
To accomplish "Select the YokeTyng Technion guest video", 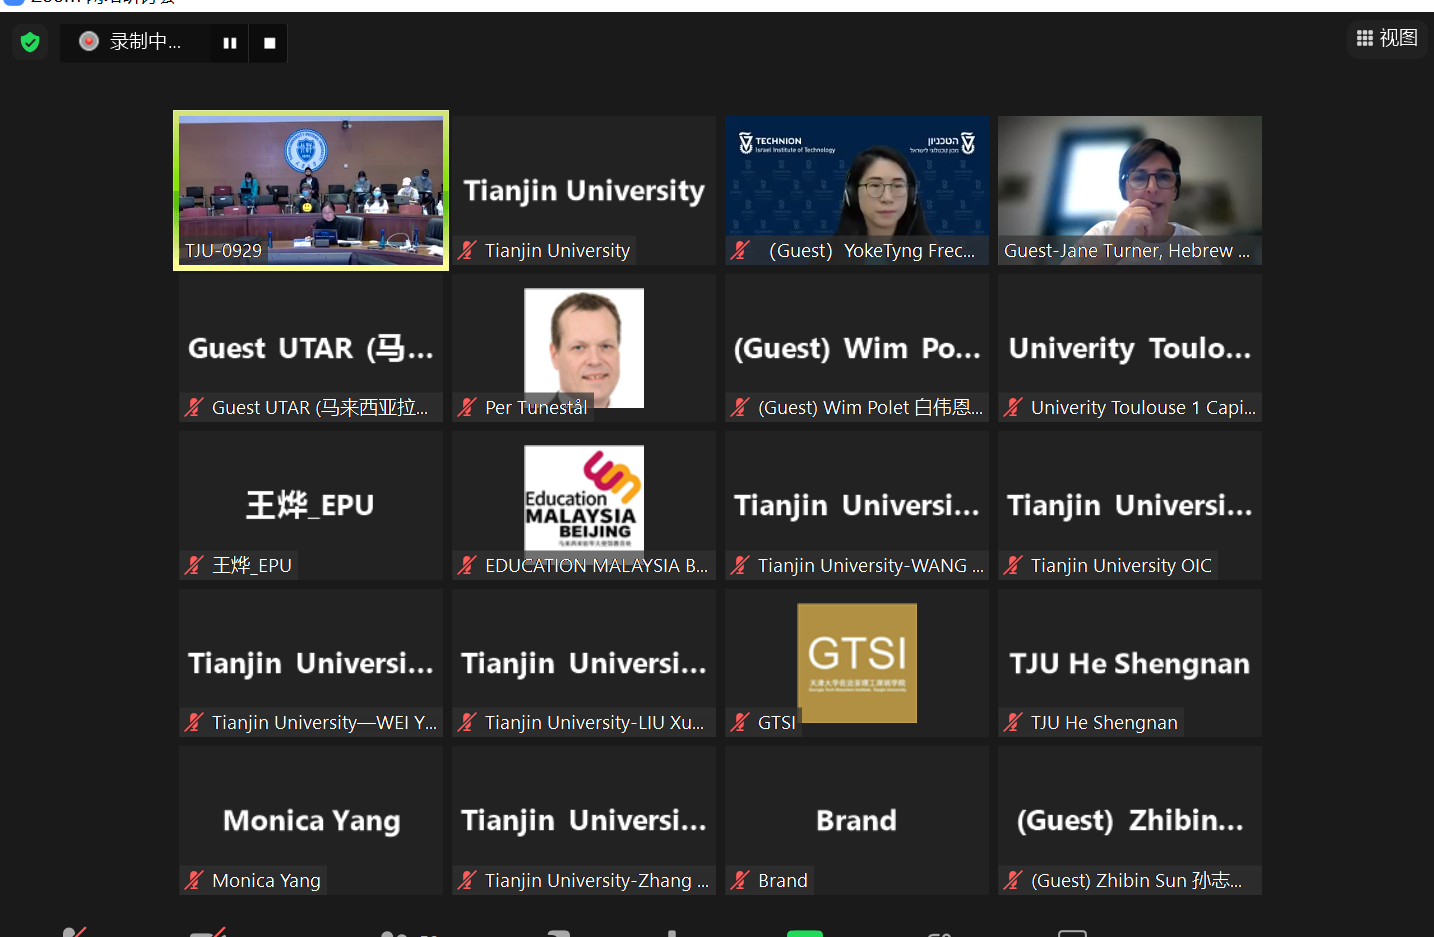I will click(x=857, y=190).
